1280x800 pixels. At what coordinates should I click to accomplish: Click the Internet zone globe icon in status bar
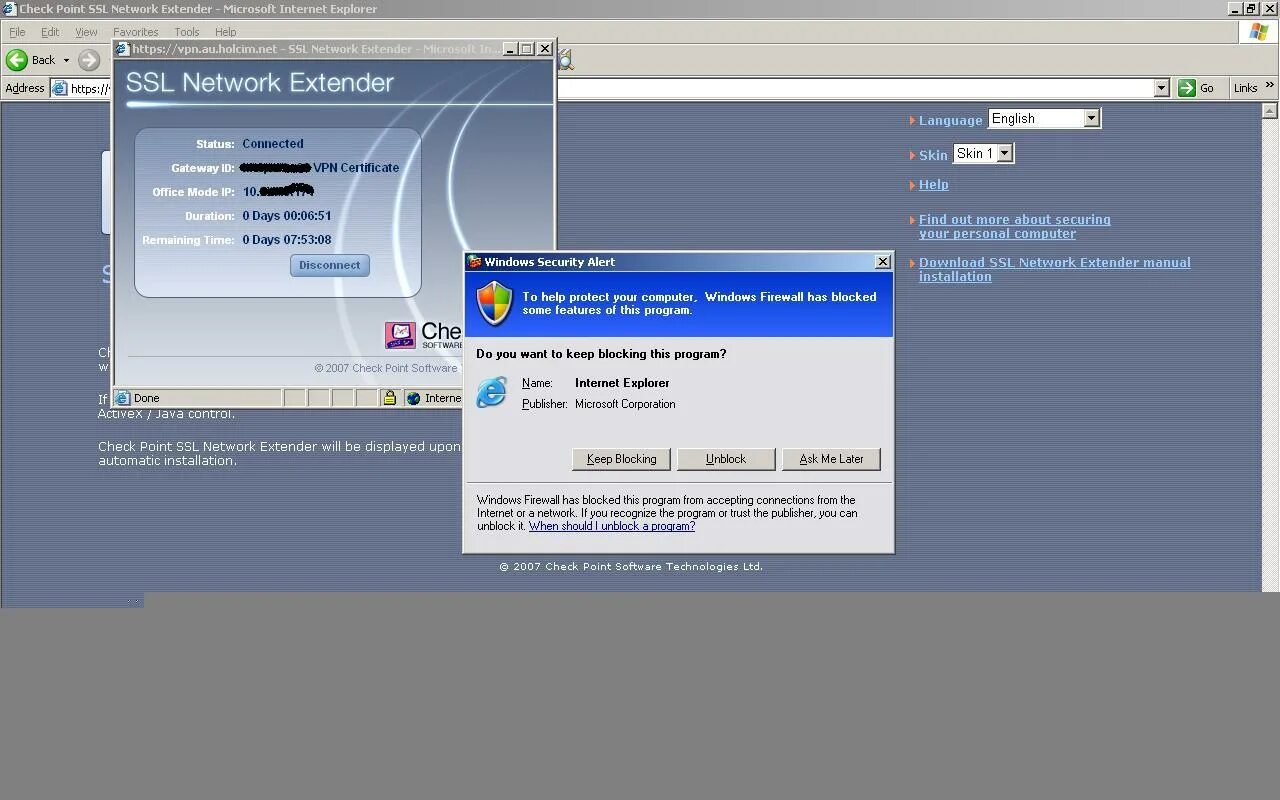point(413,398)
